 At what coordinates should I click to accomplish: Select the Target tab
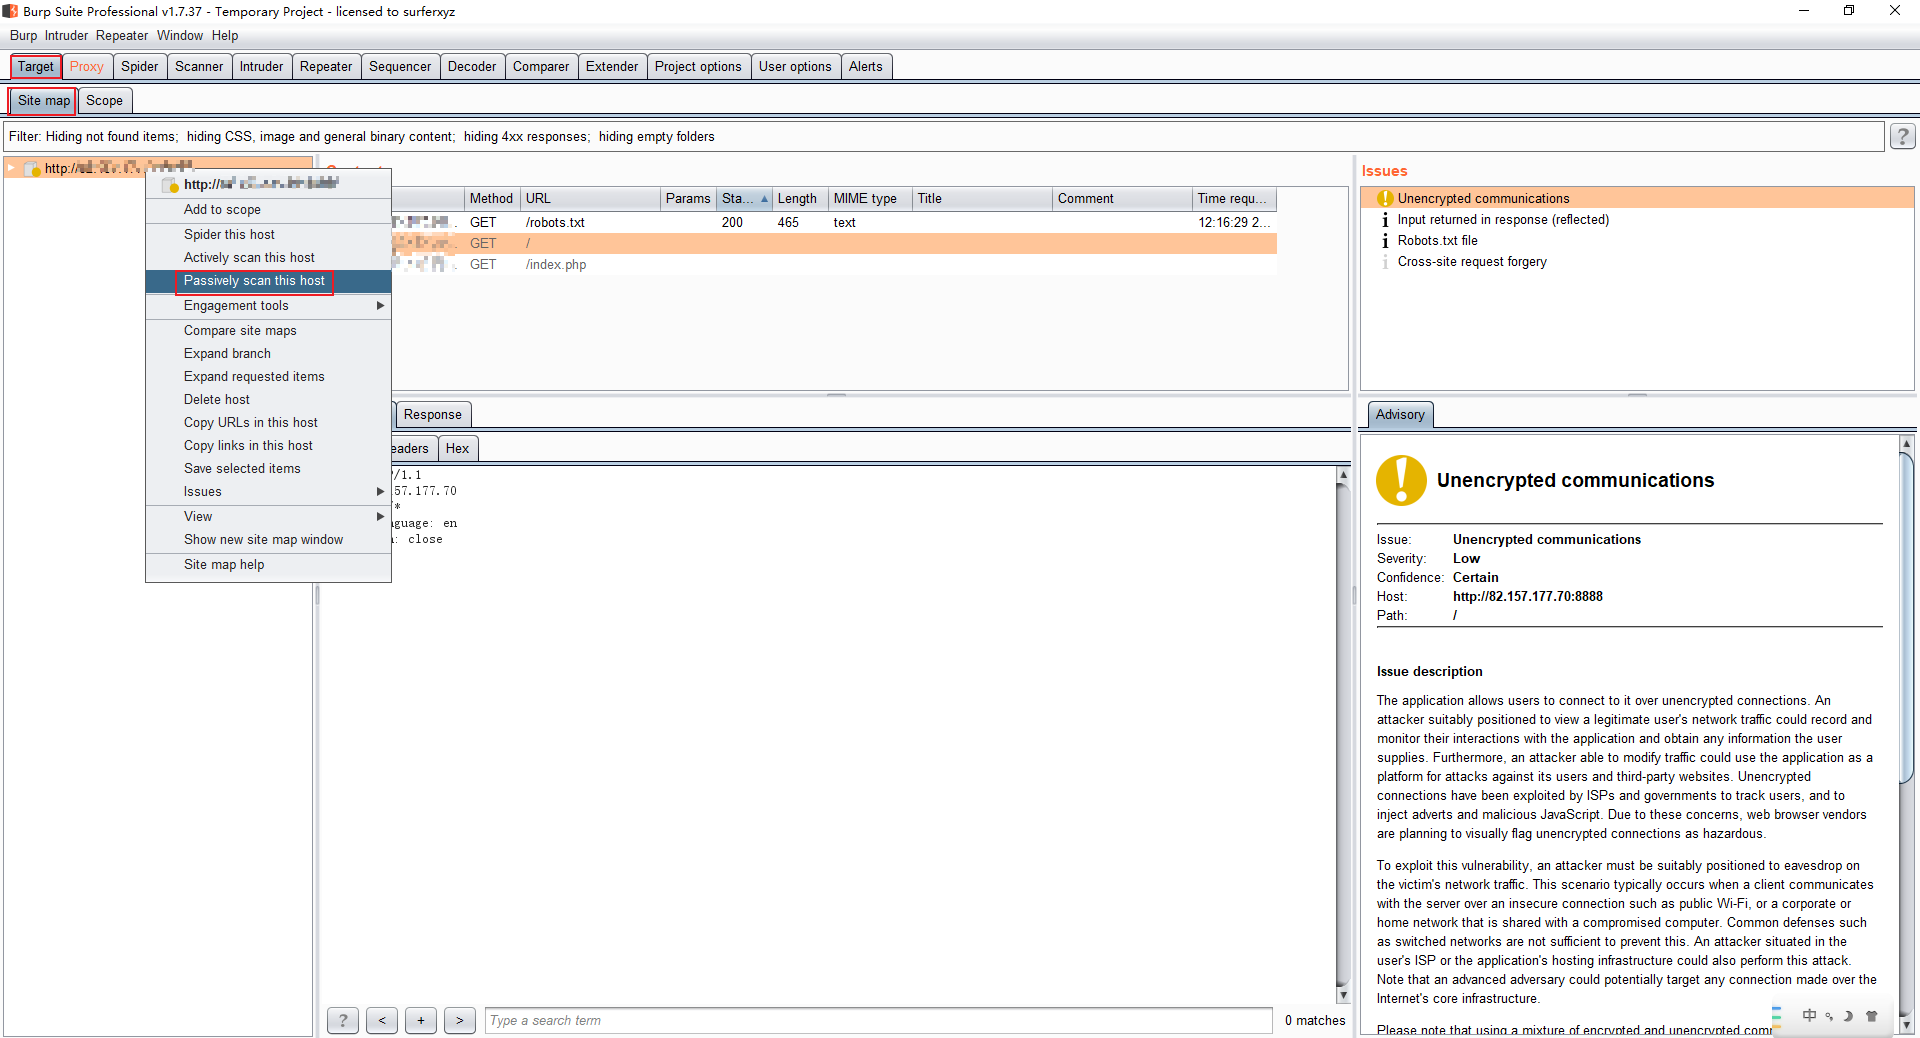click(36, 66)
